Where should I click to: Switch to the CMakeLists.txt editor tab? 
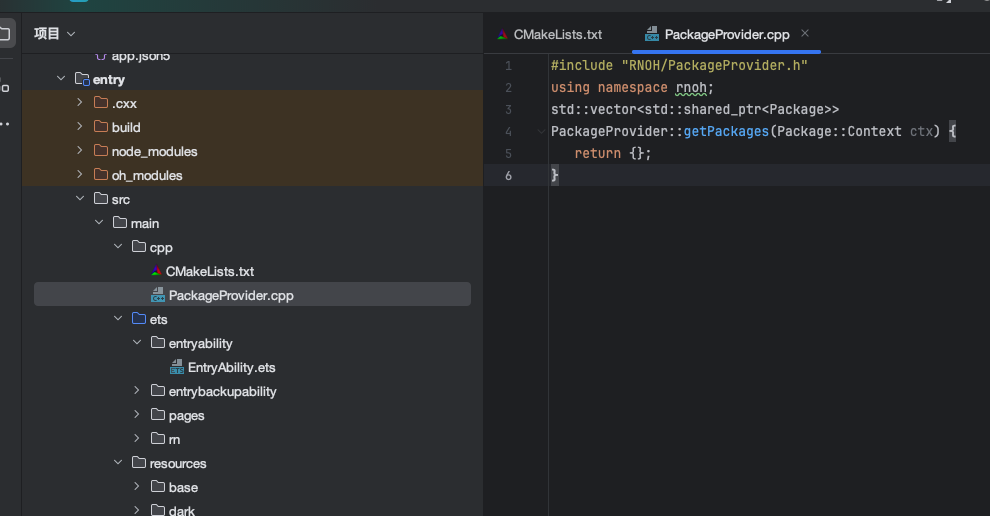(549, 35)
